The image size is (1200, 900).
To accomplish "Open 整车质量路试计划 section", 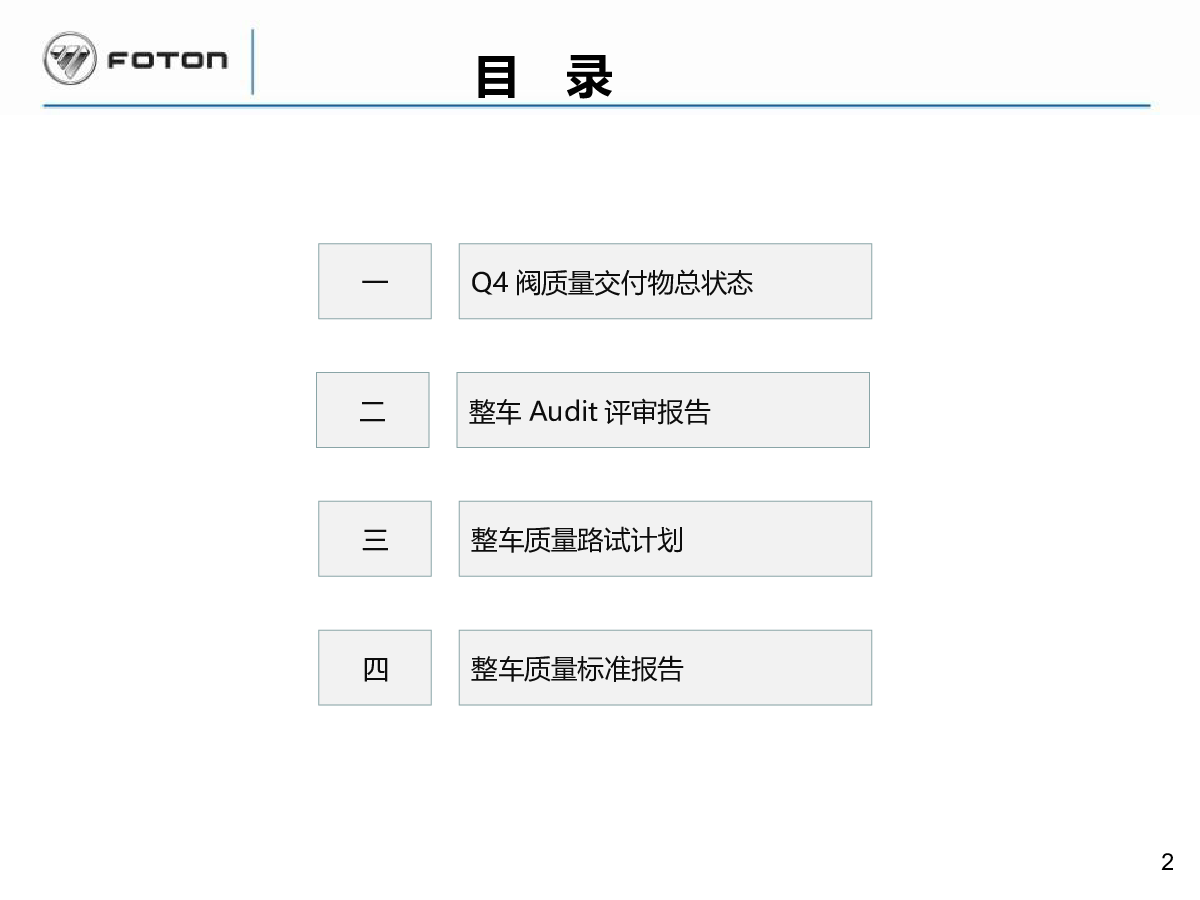I will click(665, 539).
